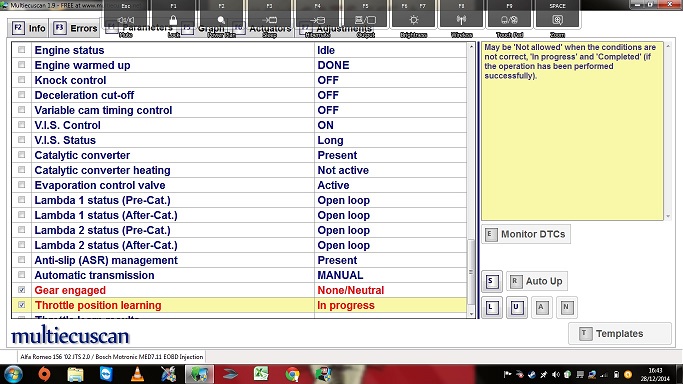This screenshot has height=384, width=683.
Task: Open the Info tab
Action: [x=29, y=28]
